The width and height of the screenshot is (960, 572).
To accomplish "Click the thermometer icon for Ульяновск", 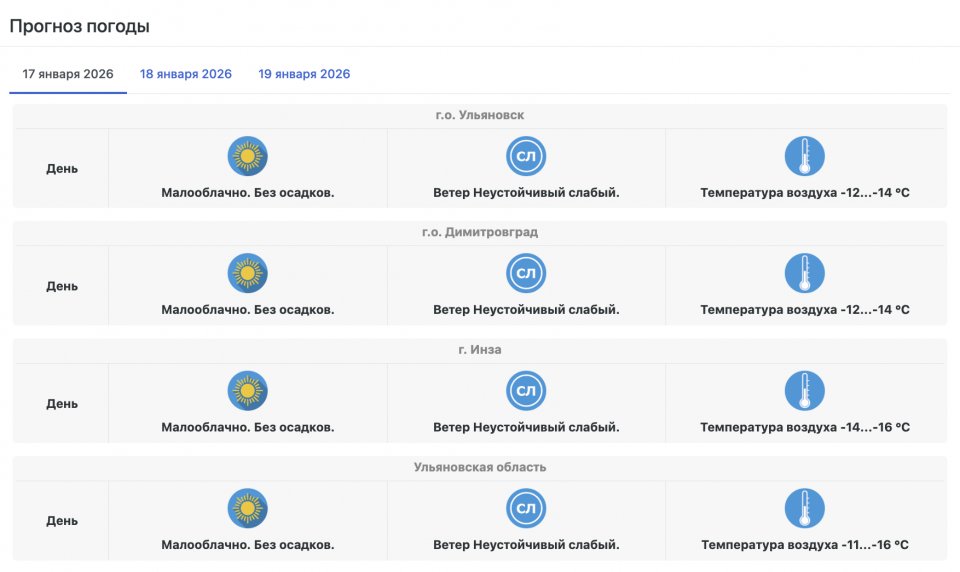I will pyautogui.click(x=804, y=156).
